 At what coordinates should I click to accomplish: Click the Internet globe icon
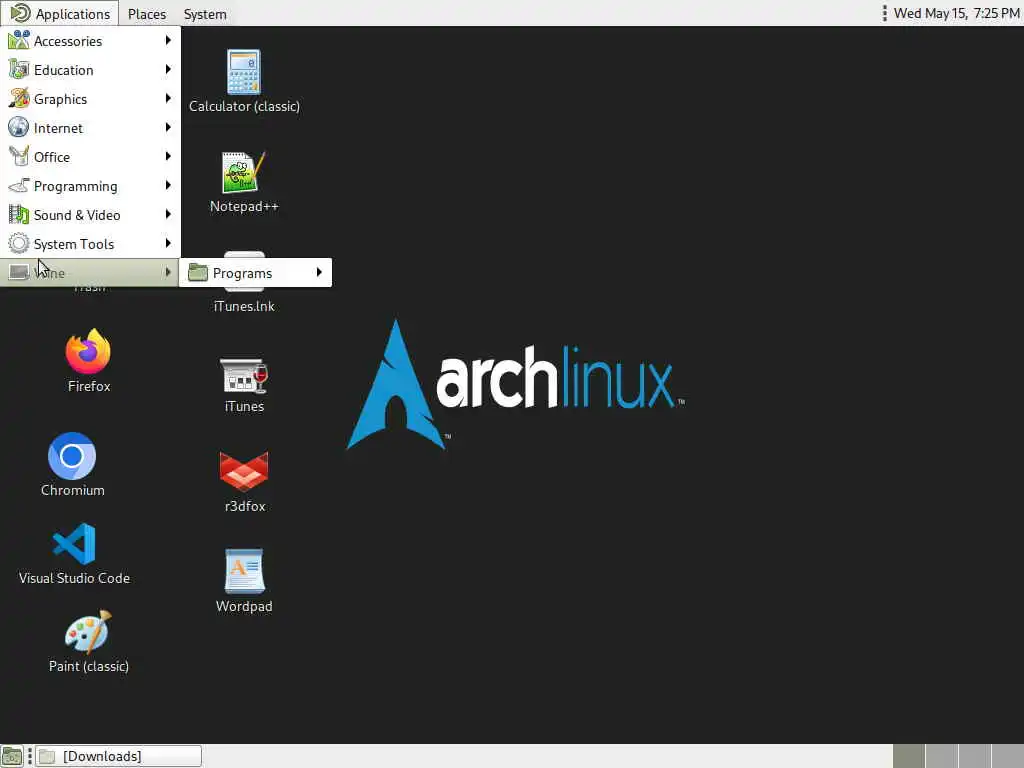tap(18, 127)
